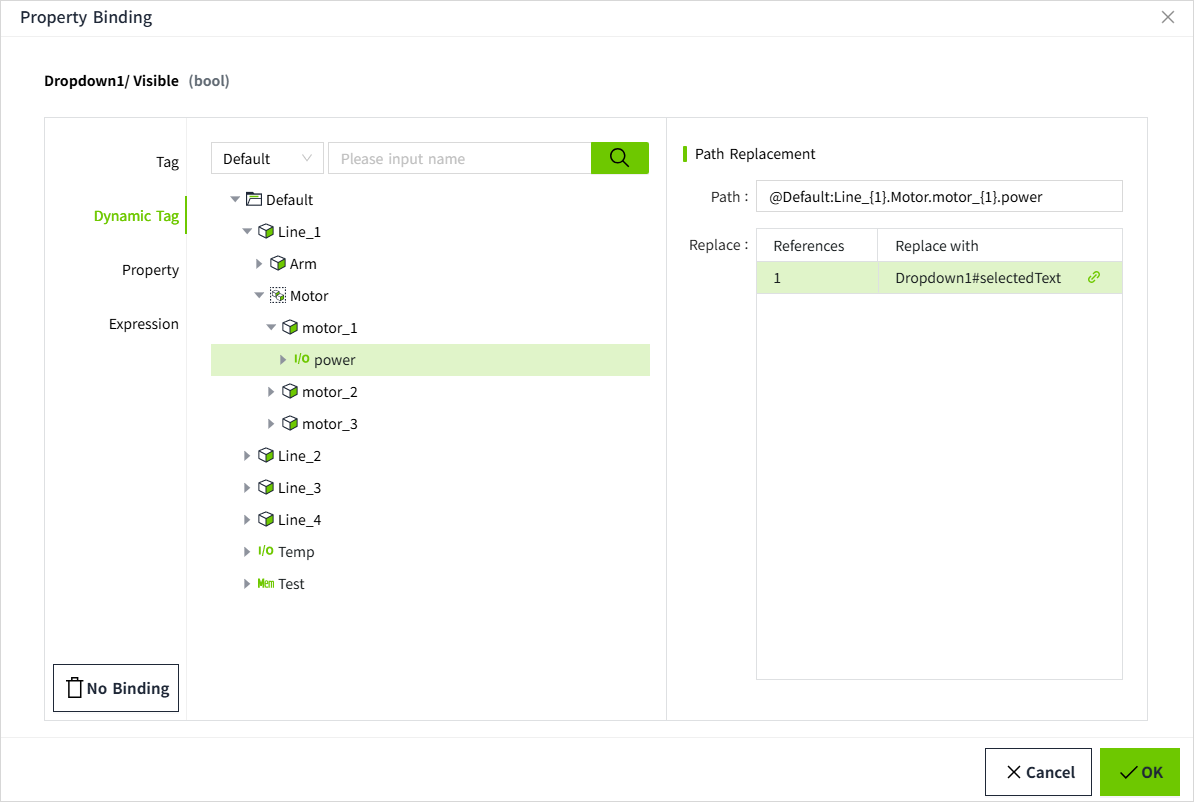
Task: Click the Mem icon next to Test
Action: click(x=265, y=584)
